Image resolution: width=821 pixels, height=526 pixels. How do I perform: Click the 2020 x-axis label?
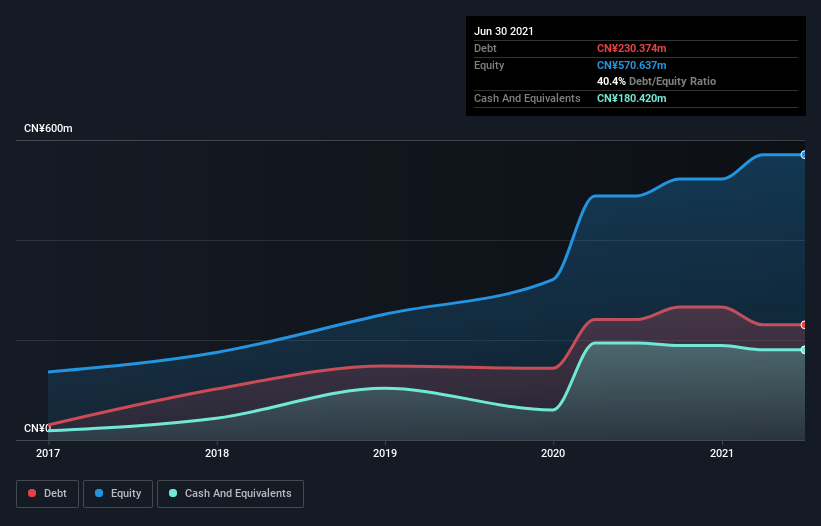[553, 453]
